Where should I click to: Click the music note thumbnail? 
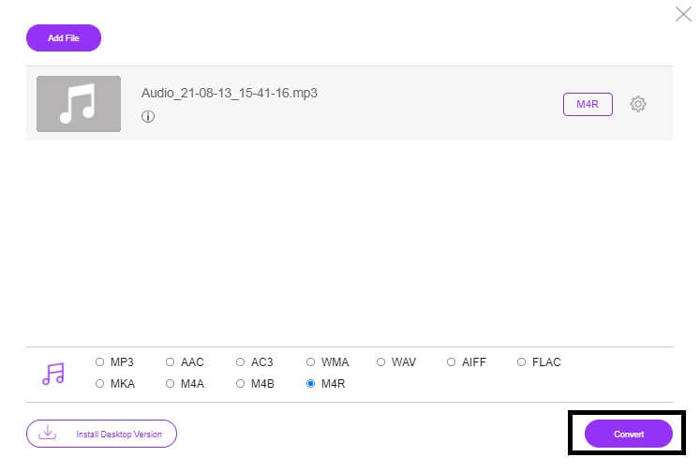[78, 104]
